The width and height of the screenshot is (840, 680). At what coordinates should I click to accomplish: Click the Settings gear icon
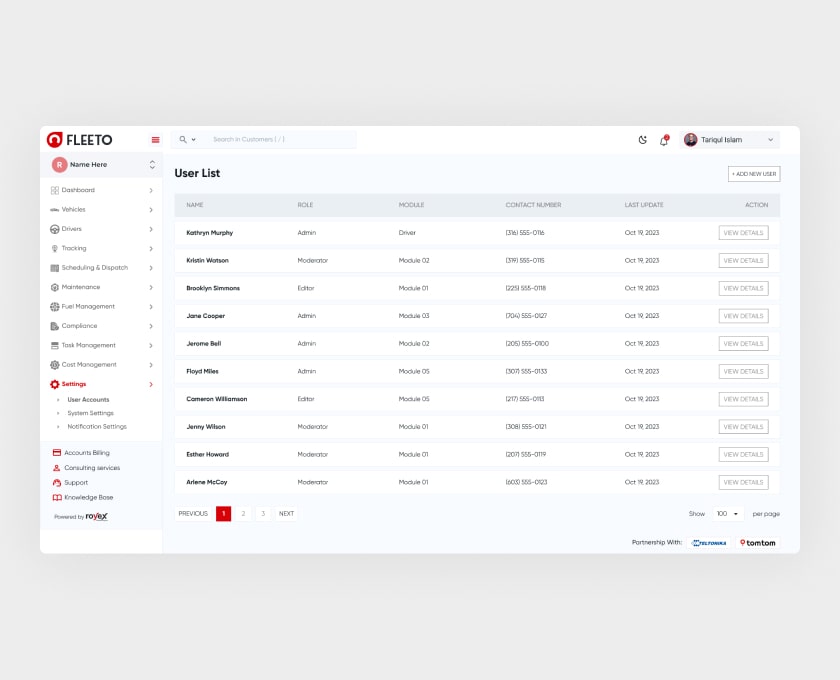pyautogui.click(x=54, y=384)
